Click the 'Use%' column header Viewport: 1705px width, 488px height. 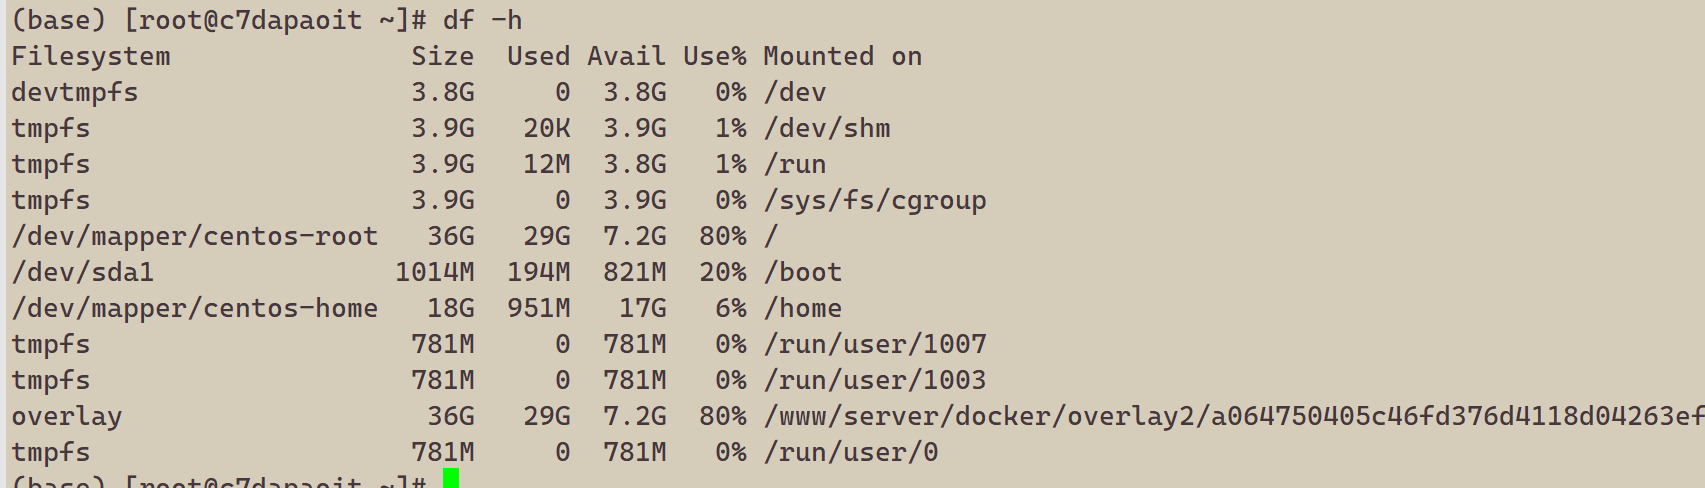coord(714,57)
